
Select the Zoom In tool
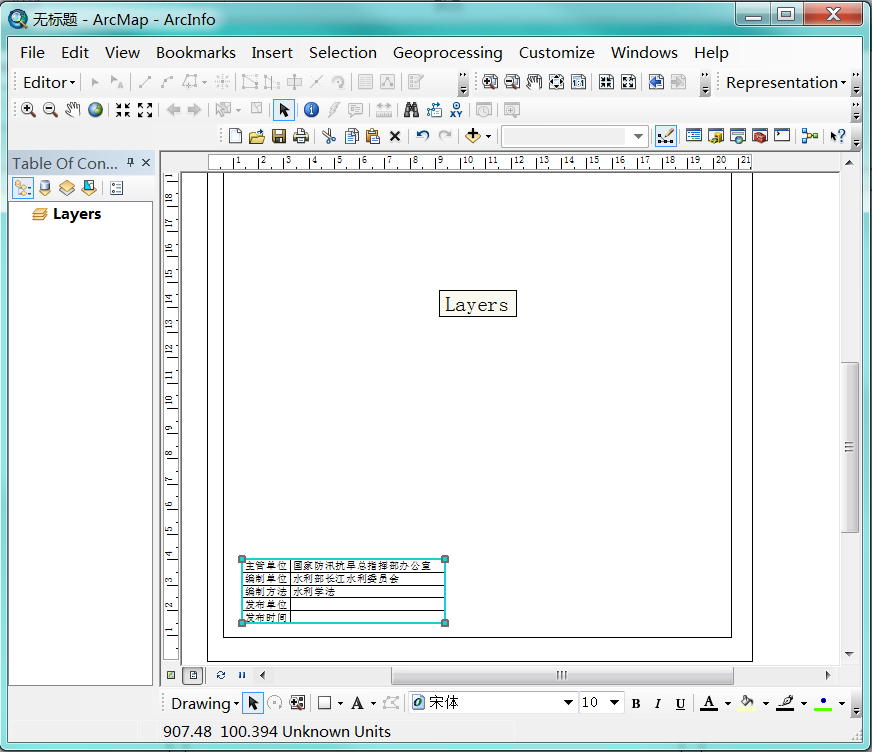(28, 110)
